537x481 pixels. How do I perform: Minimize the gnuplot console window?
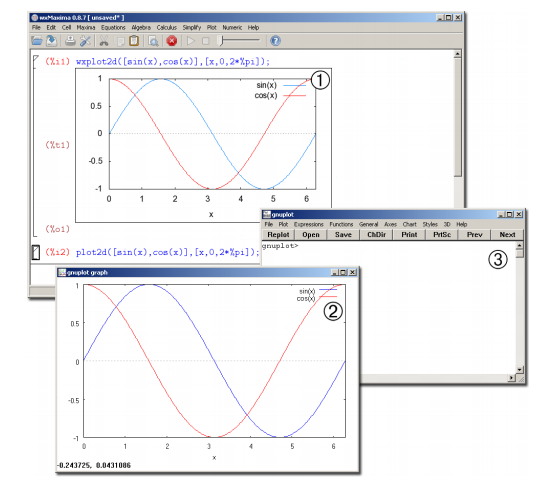[x=501, y=214]
